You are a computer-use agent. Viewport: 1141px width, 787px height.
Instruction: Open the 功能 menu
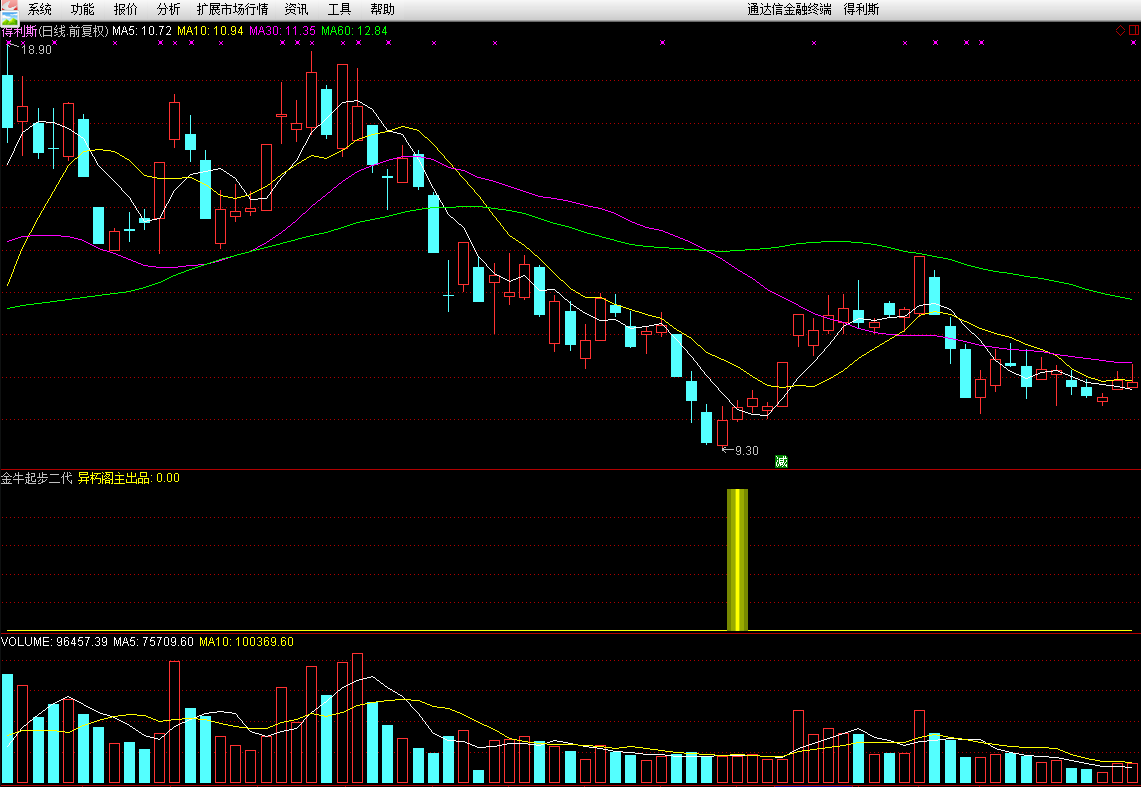tap(82, 9)
